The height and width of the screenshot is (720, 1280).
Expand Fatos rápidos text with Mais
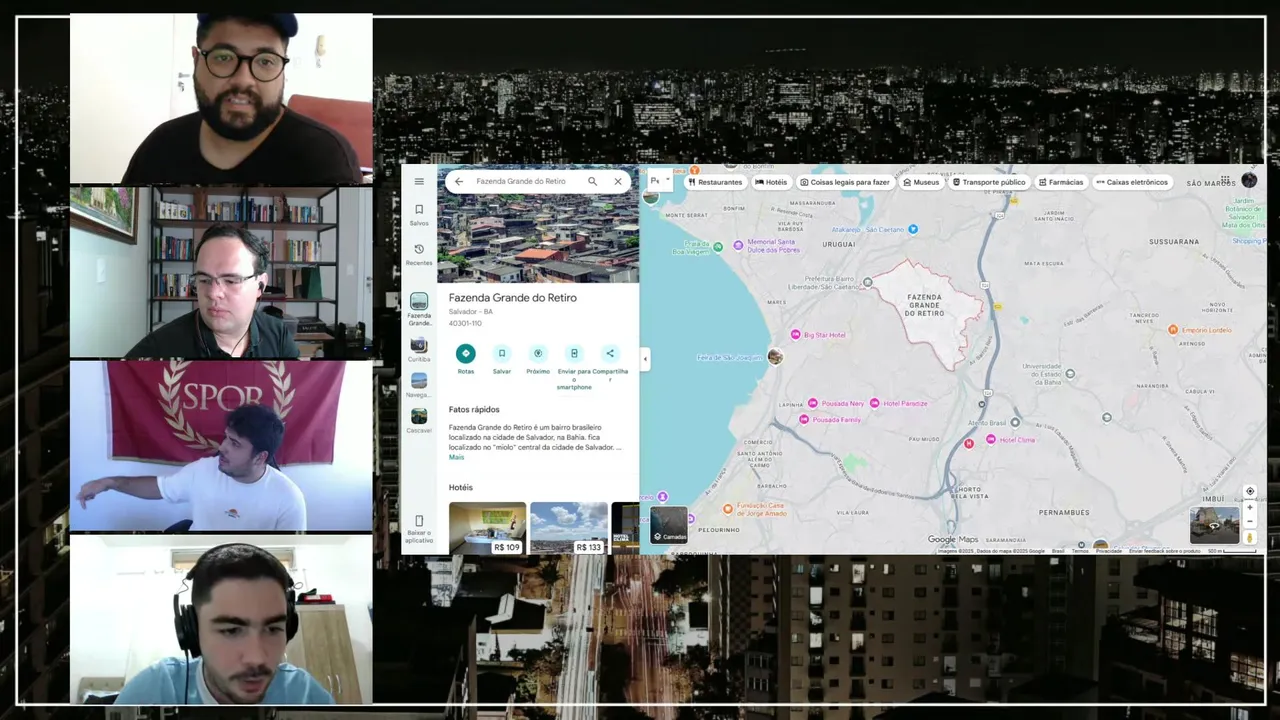[x=456, y=457]
